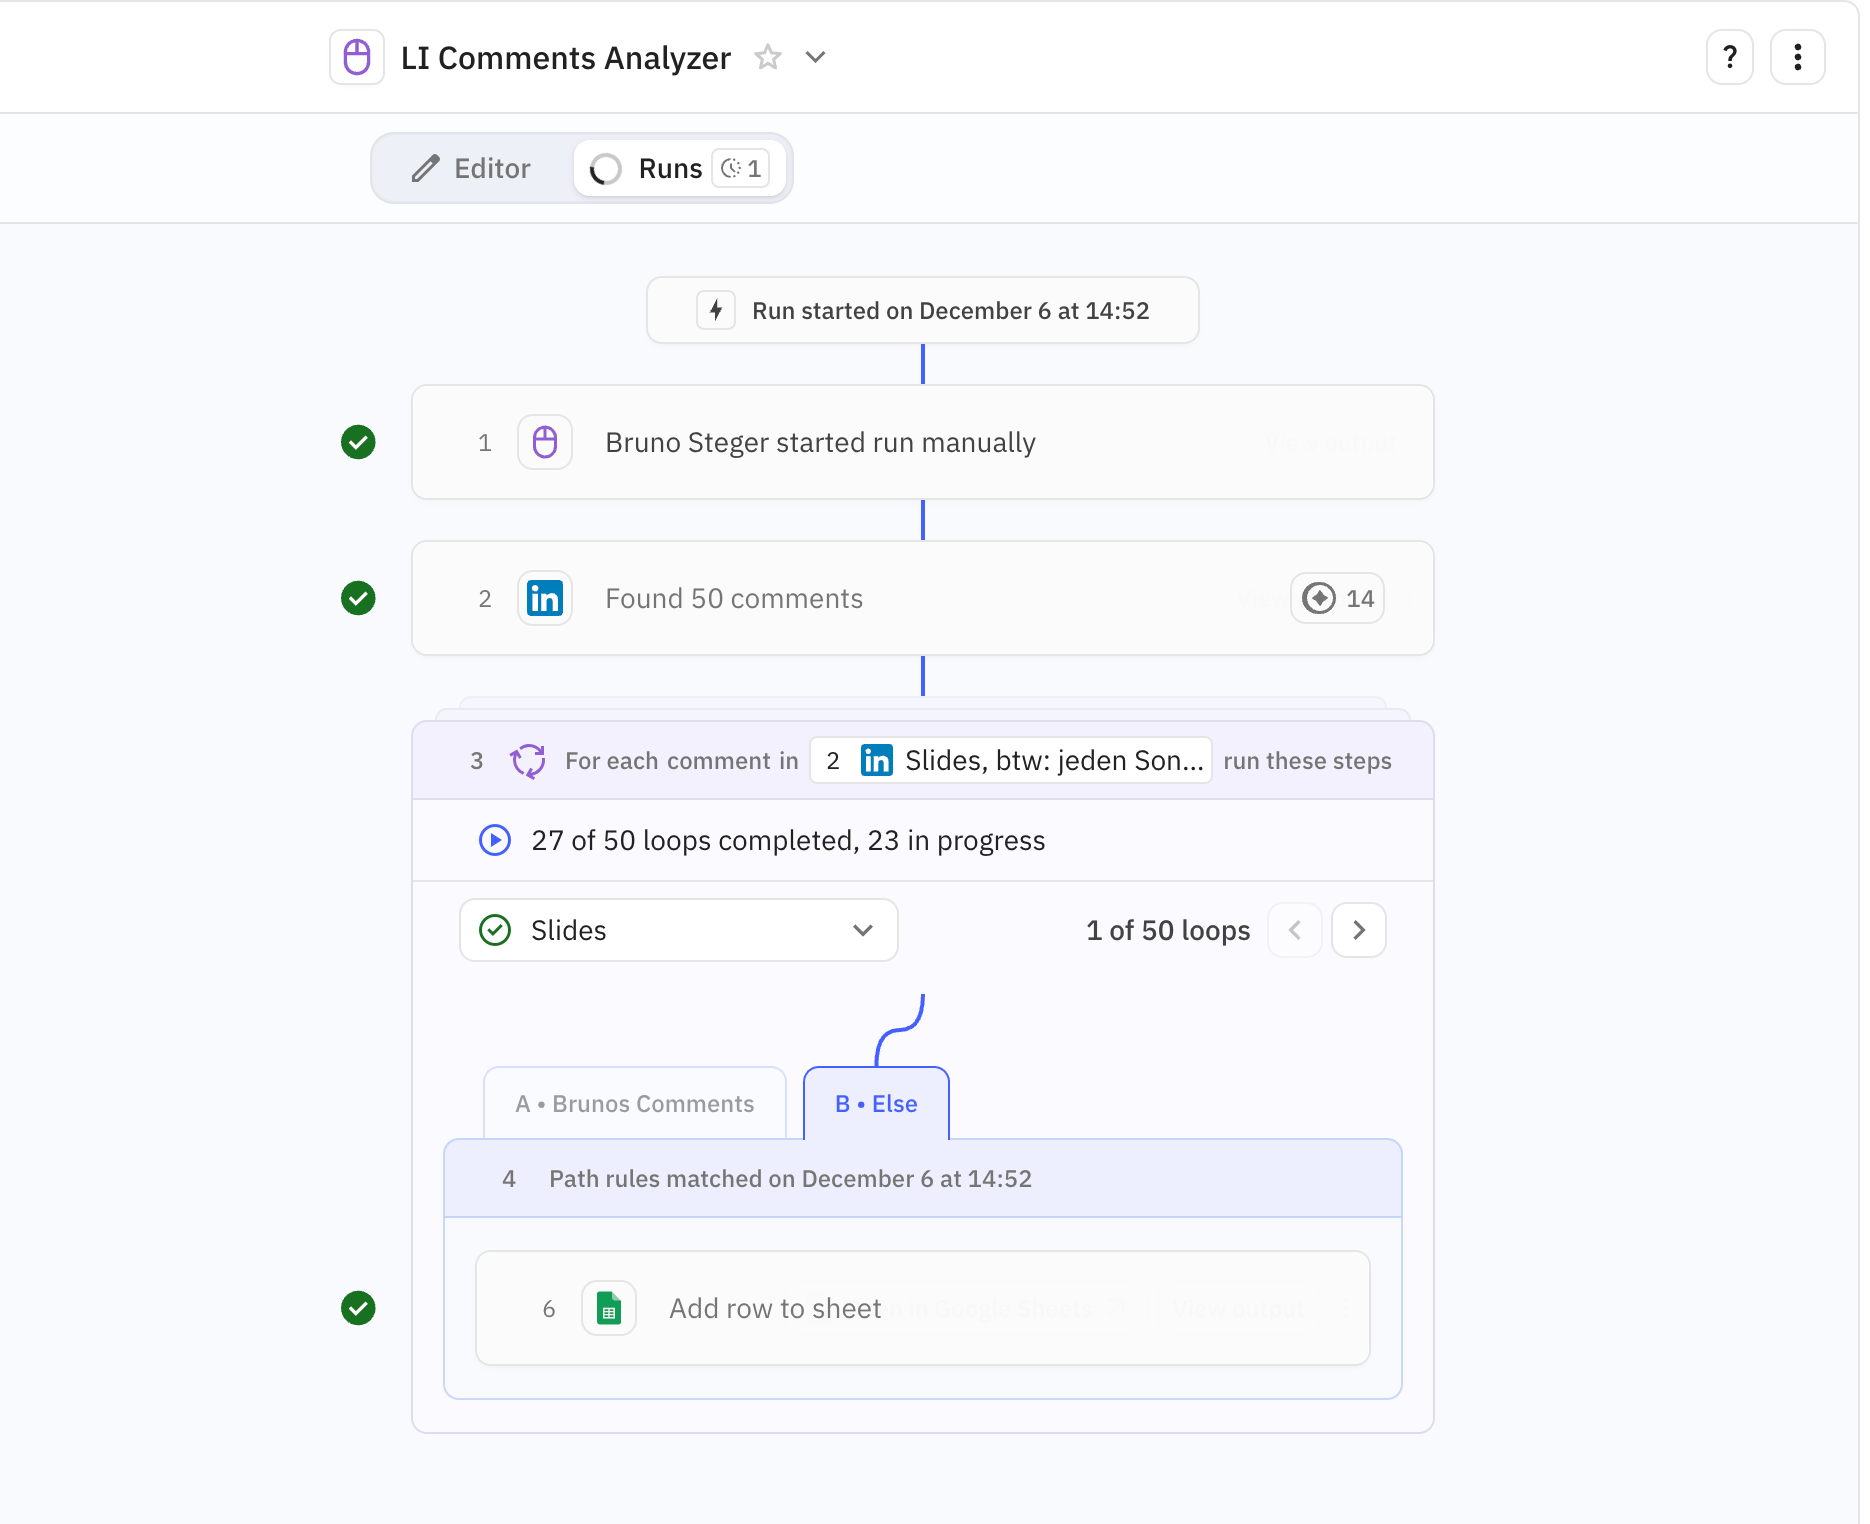This screenshot has width=1870, height=1524.
Task: Switch to the Runs tab
Action: [680, 168]
